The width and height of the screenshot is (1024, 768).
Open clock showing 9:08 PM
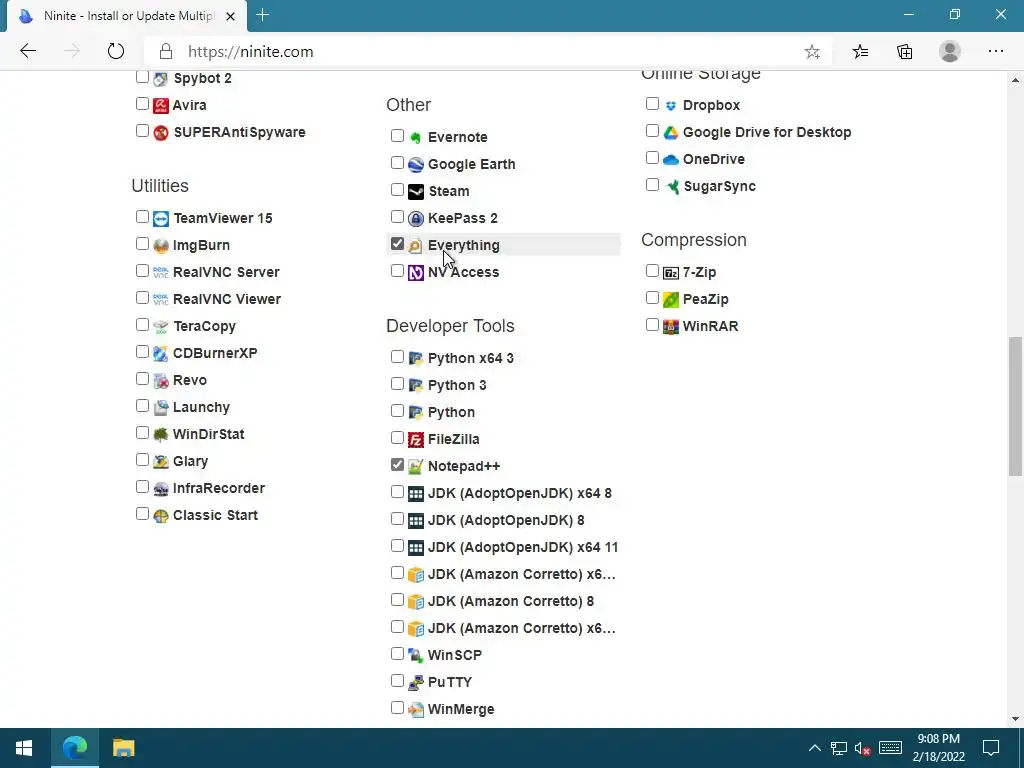pos(938,748)
